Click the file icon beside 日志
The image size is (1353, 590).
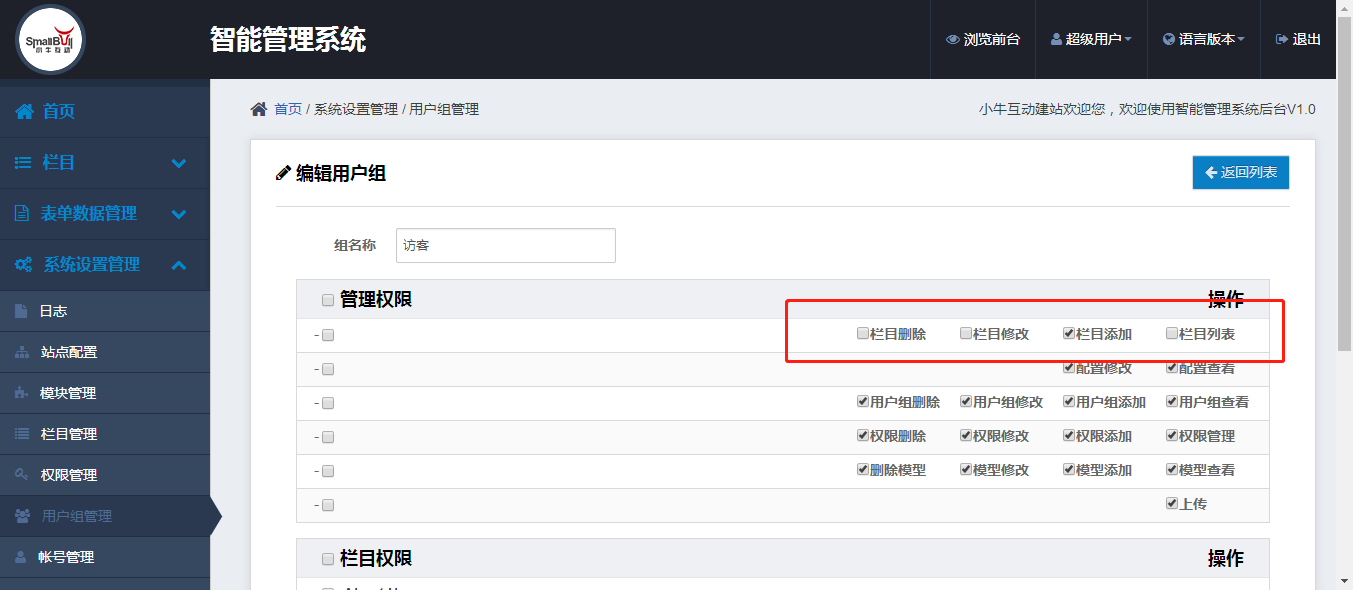coord(21,311)
